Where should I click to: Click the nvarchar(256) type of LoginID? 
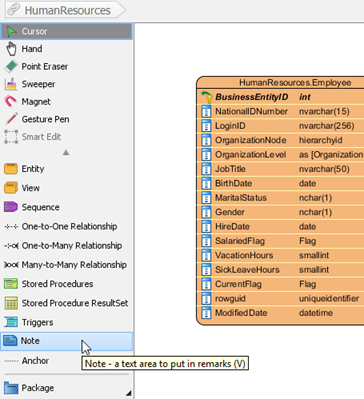click(x=327, y=126)
